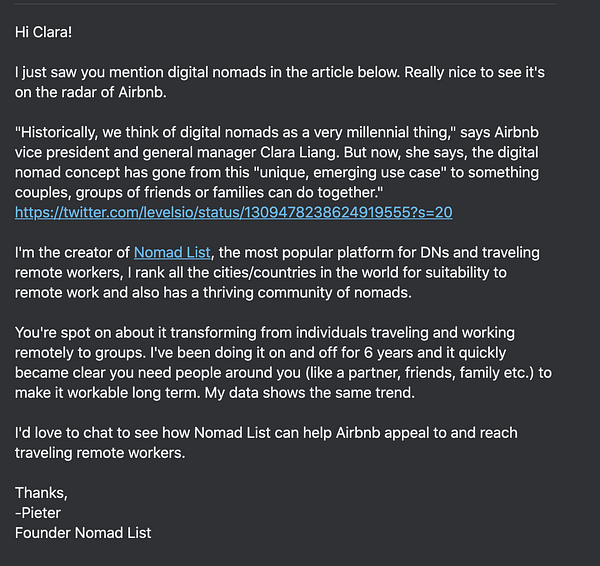The width and height of the screenshot is (600, 566).
Task: Click the text "on the radar of Airbnb."
Action: tap(91, 92)
